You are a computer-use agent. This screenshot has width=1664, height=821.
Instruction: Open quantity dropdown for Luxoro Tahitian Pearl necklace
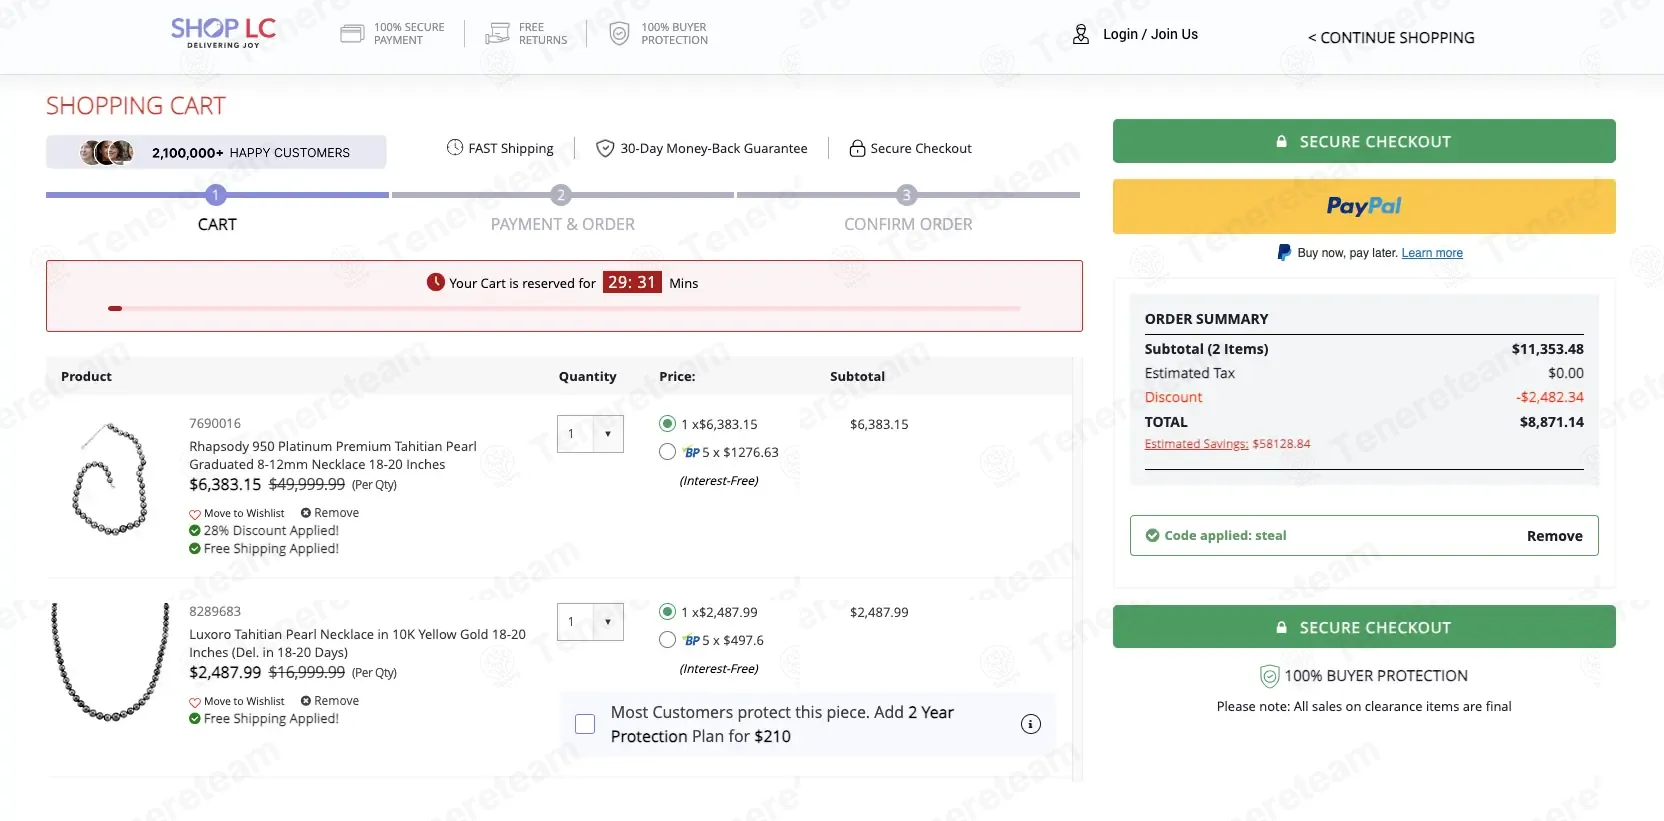(x=590, y=622)
